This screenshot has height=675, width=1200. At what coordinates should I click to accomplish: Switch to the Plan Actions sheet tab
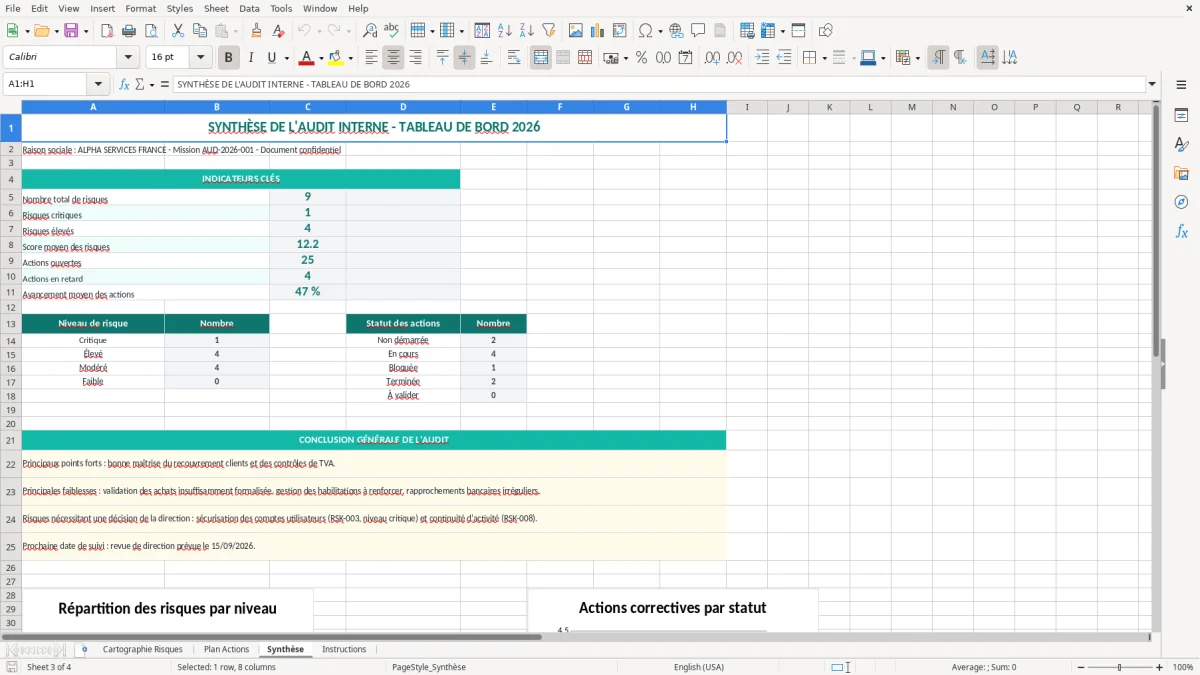(227, 649)
